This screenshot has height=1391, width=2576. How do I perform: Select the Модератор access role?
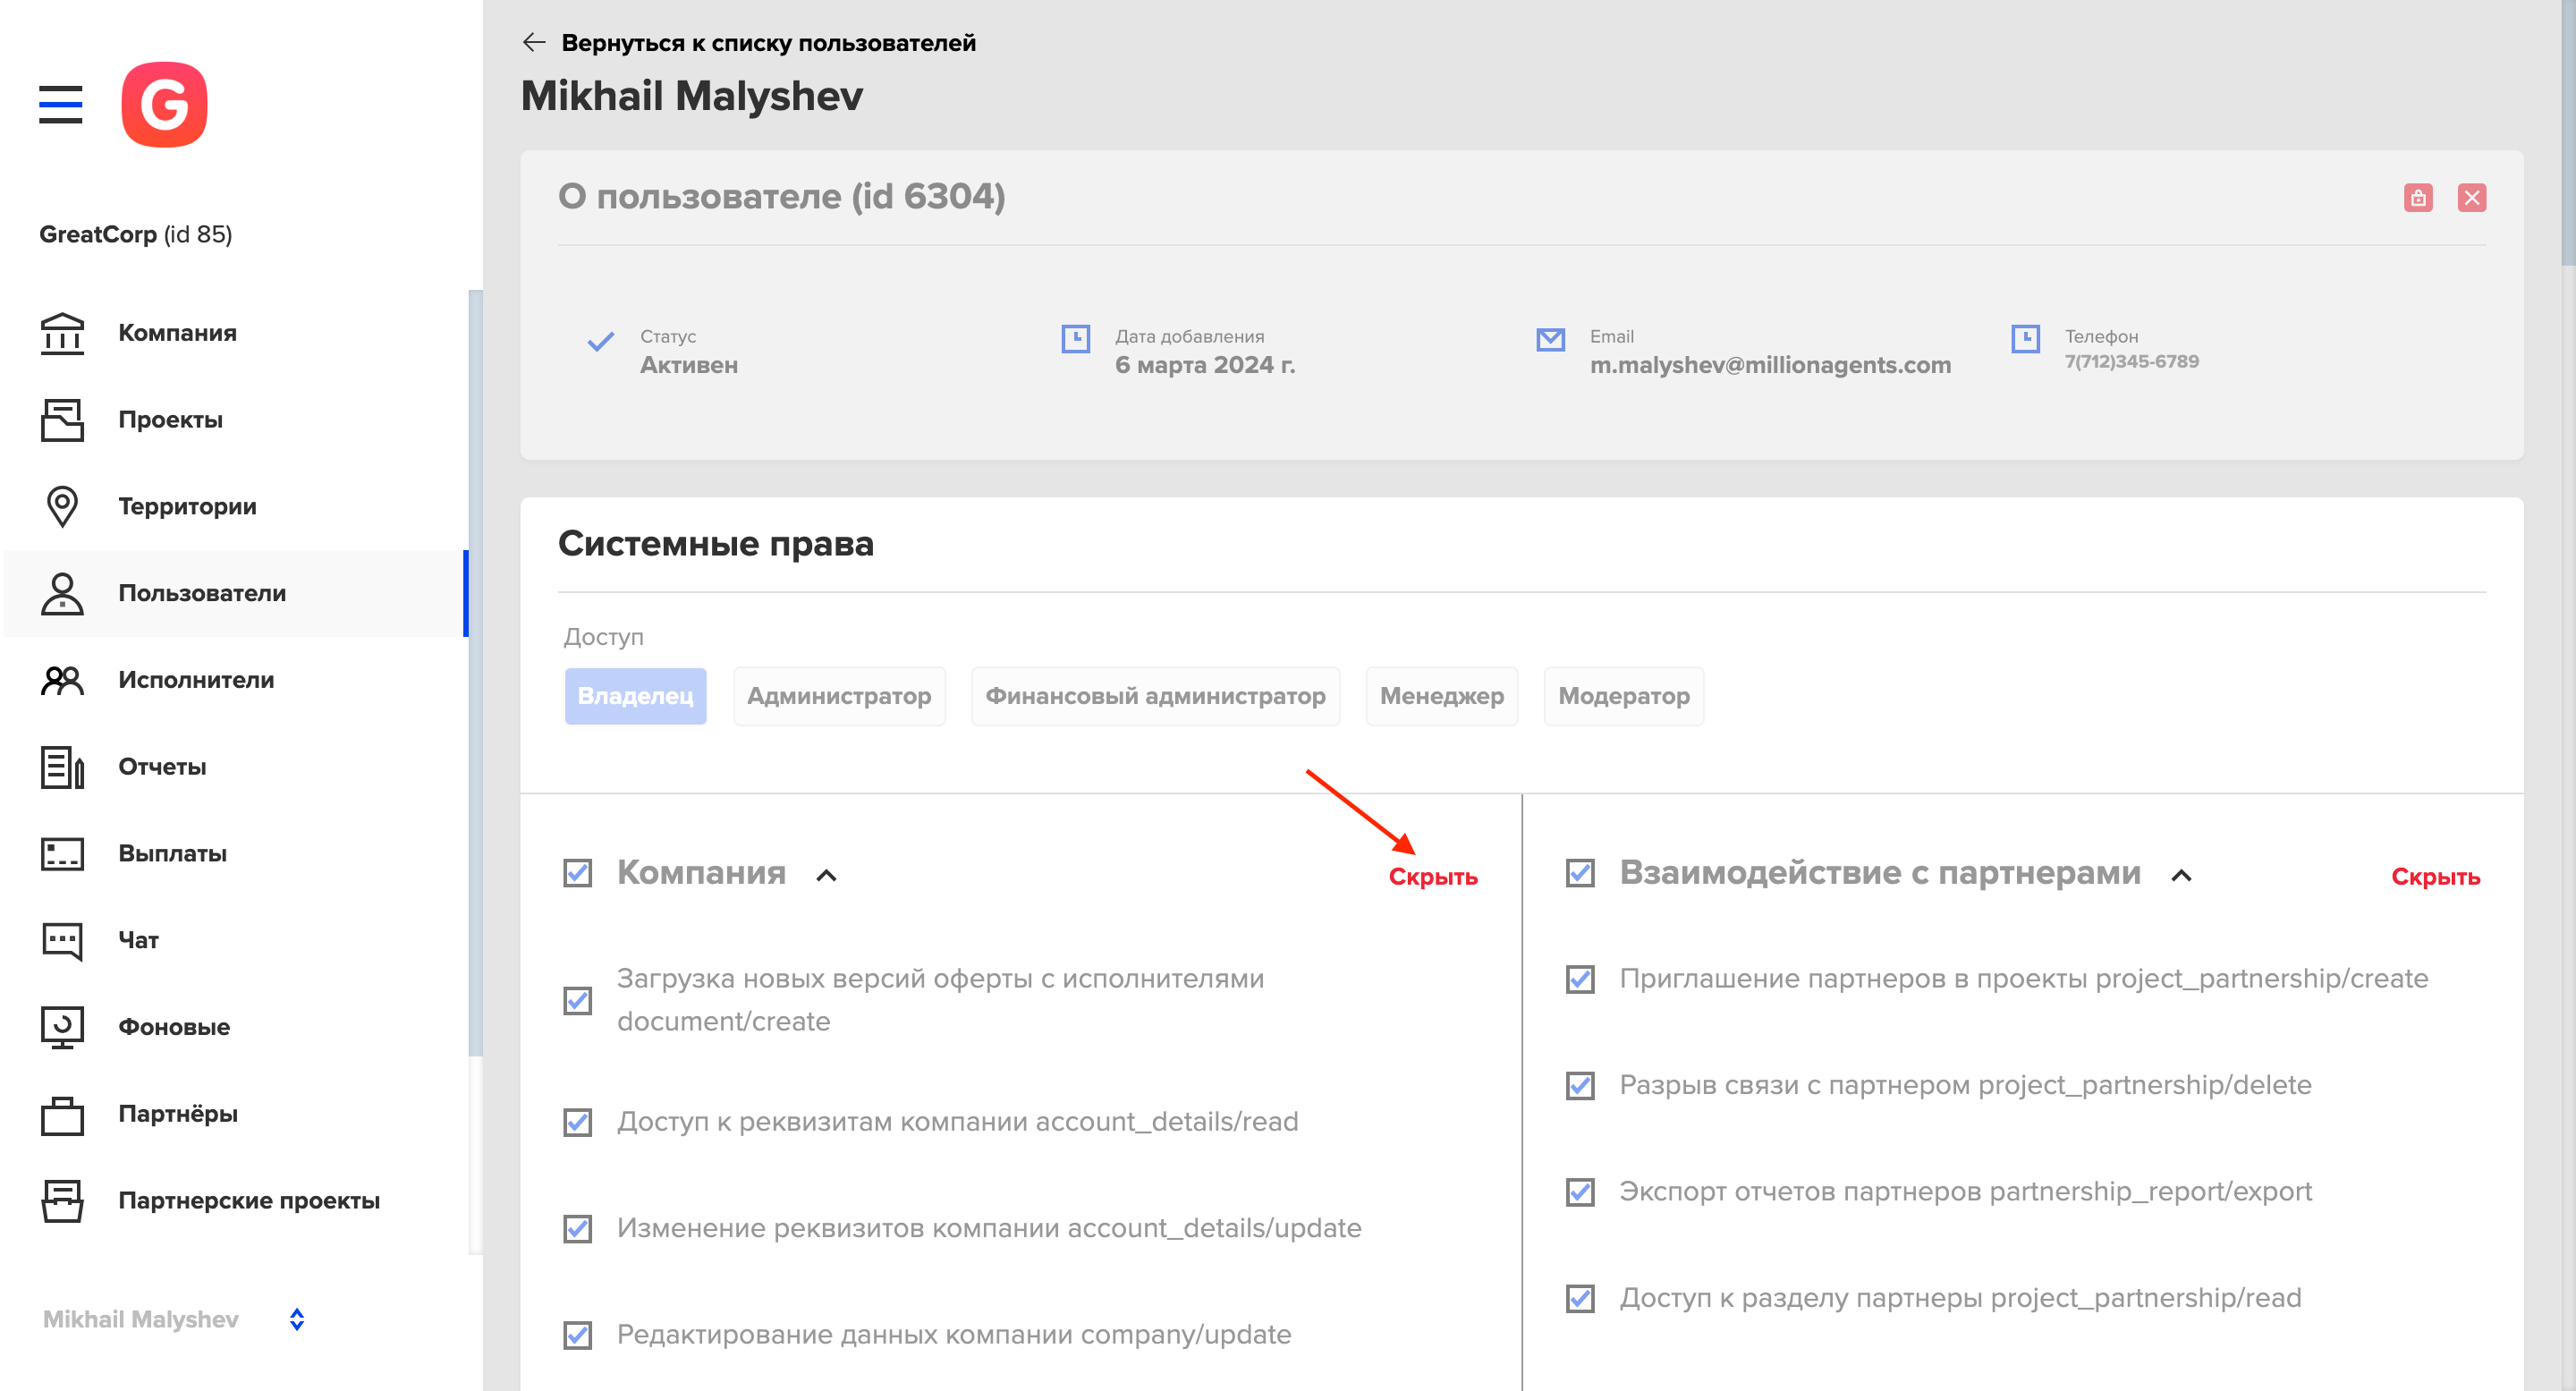[1624, 696]
